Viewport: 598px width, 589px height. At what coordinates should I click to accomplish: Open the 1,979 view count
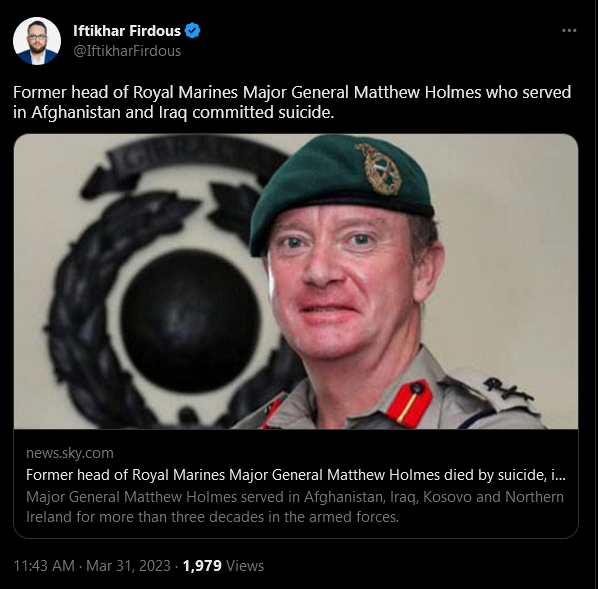(x=202, y=565)
